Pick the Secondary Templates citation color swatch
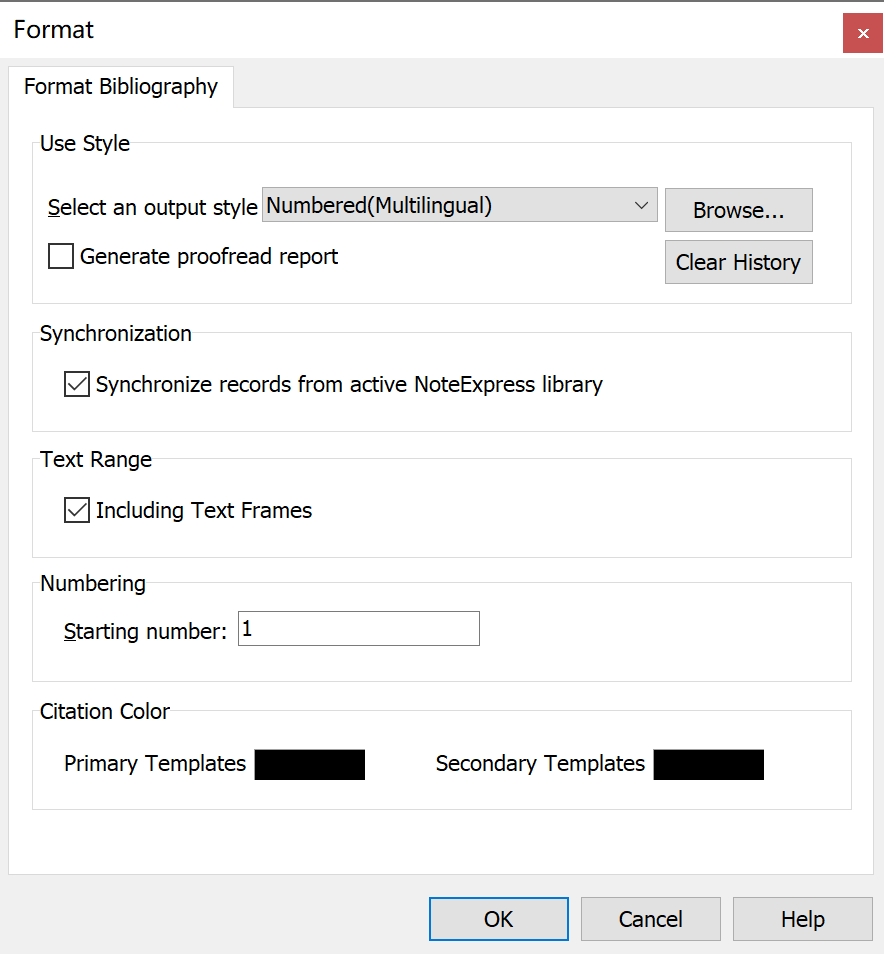Viewport: 884px width, 954px height. point(708,765)
